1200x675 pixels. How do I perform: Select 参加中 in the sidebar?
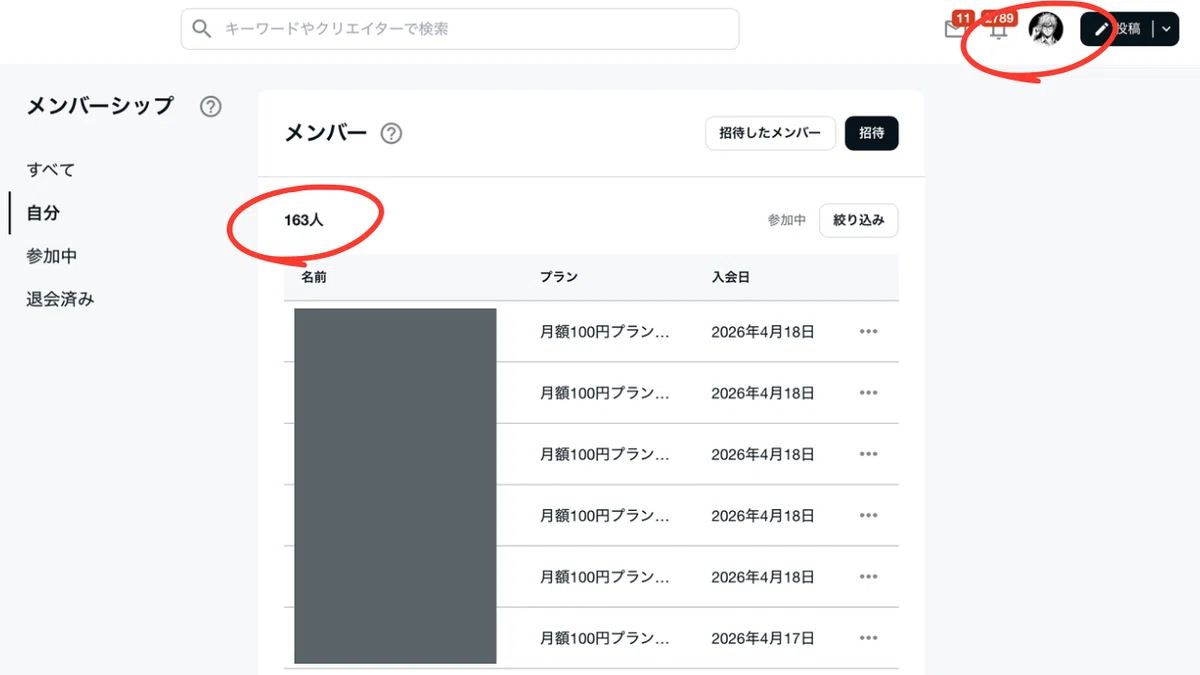click(x=52, y=256)
